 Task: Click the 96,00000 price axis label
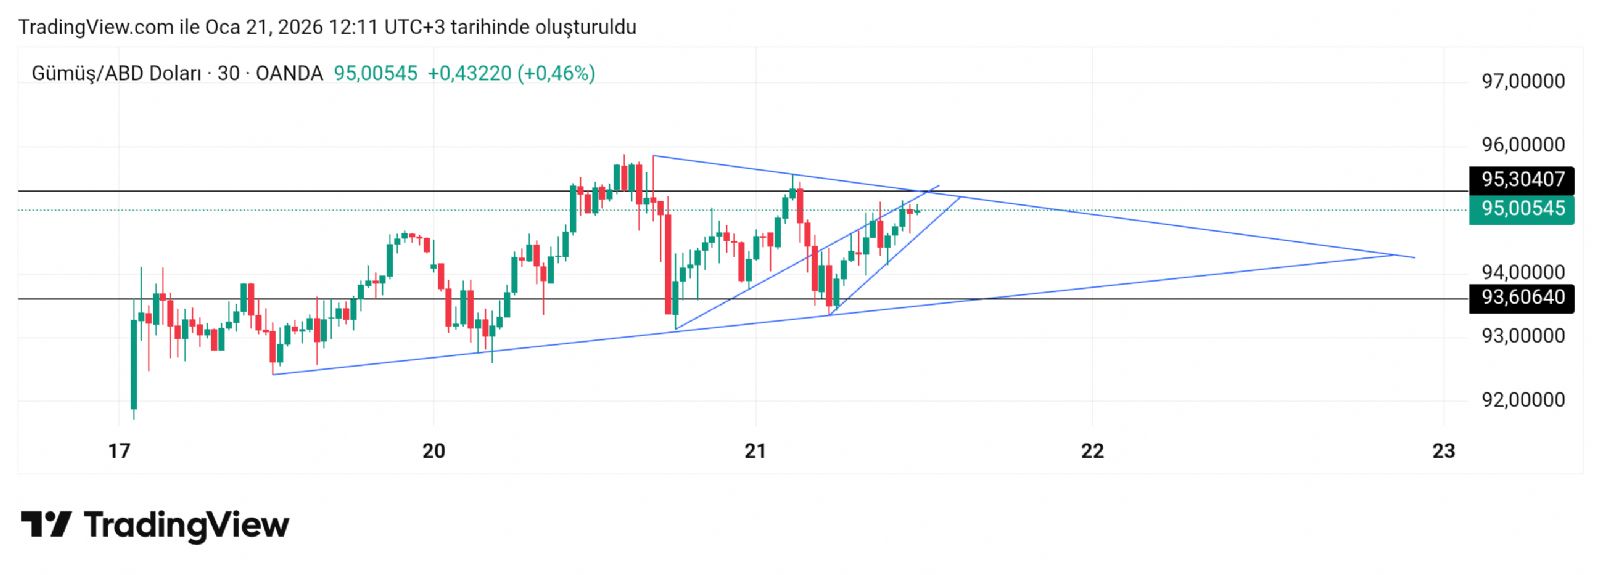(x=1523, y=145)
